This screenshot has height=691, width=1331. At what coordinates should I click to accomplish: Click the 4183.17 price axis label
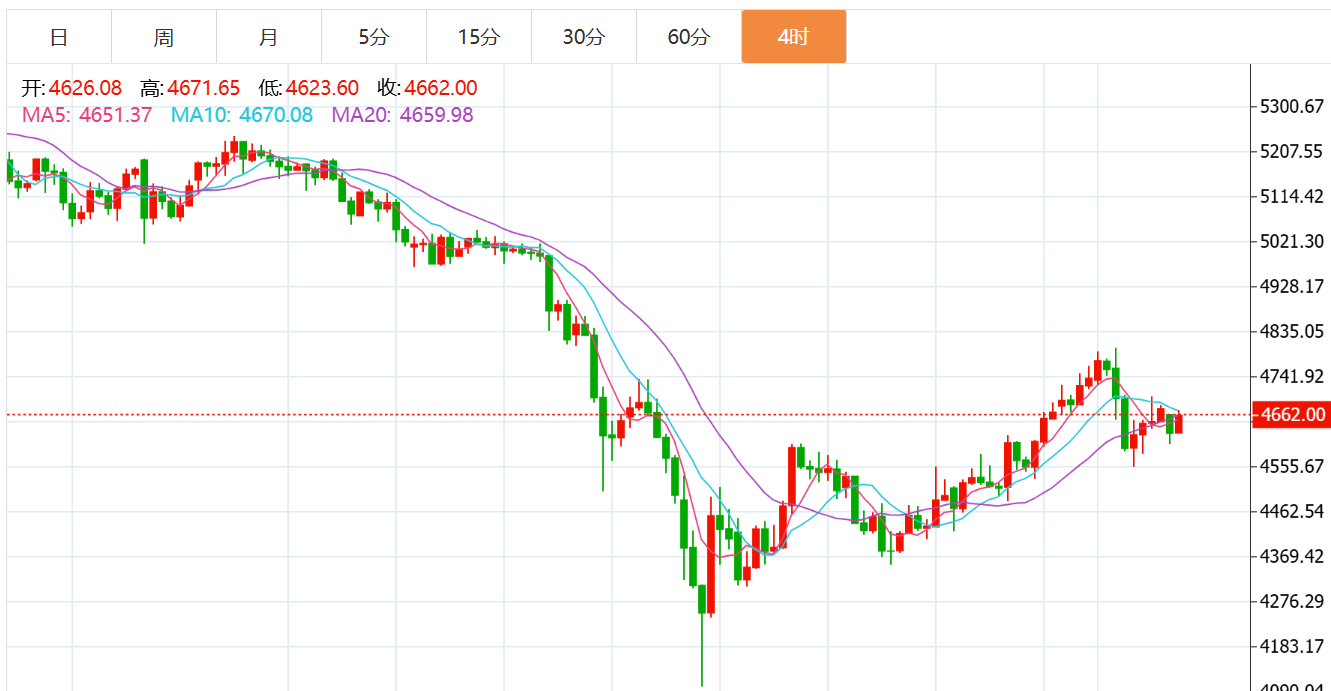(x=1290, y=646)
